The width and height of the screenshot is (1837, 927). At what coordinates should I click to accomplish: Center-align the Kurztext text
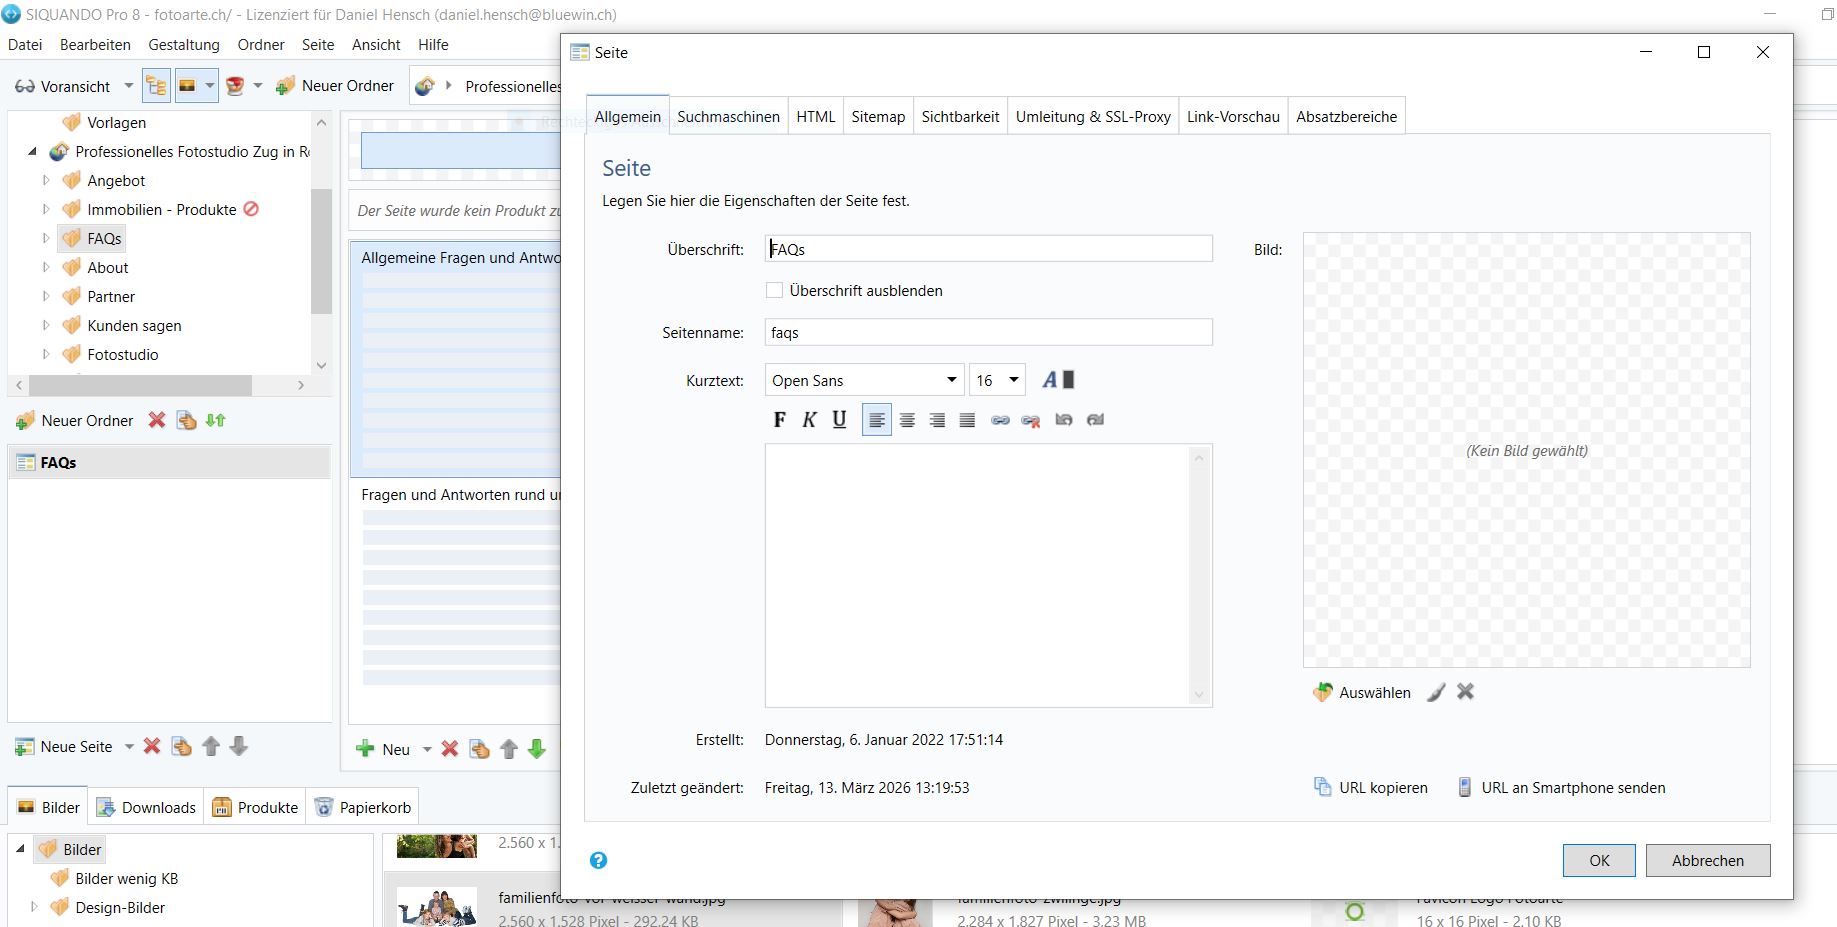pos(907,420)
